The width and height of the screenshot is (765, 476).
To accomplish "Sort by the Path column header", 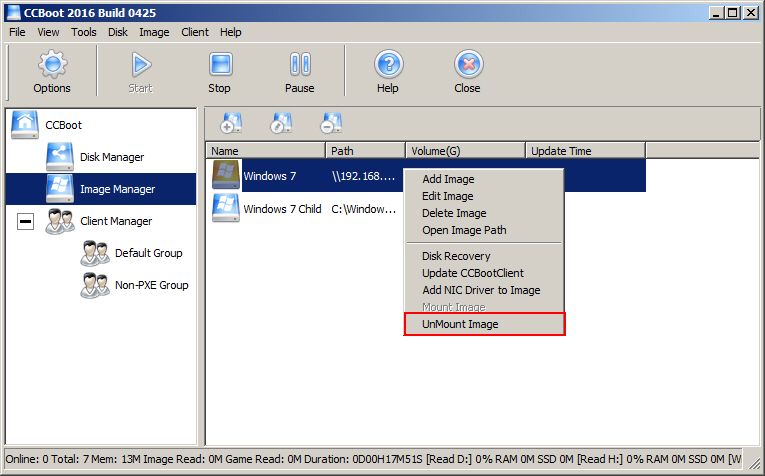I will point(365,151).
